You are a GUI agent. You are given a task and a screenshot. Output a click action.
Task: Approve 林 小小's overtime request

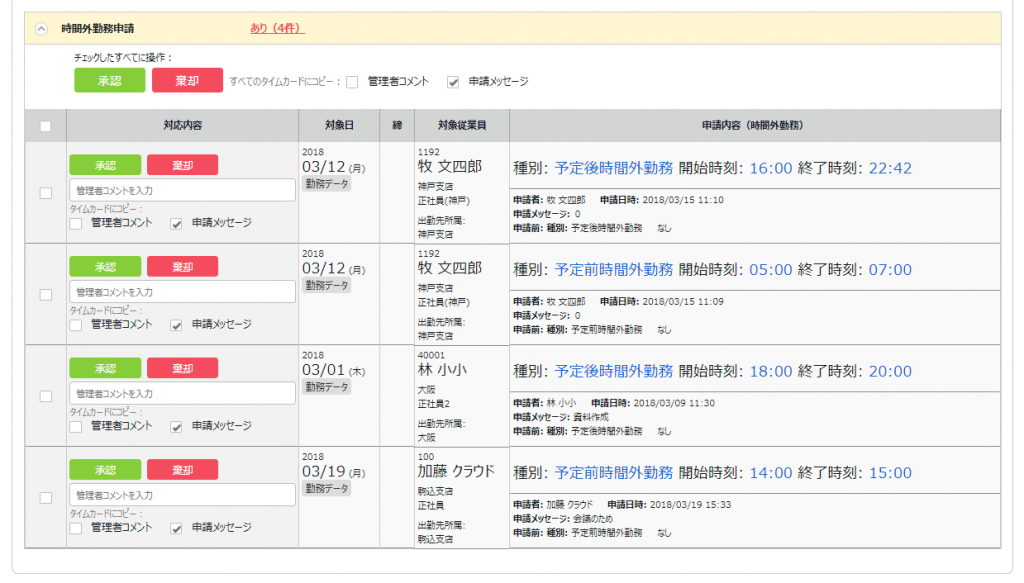click(105, 368)
